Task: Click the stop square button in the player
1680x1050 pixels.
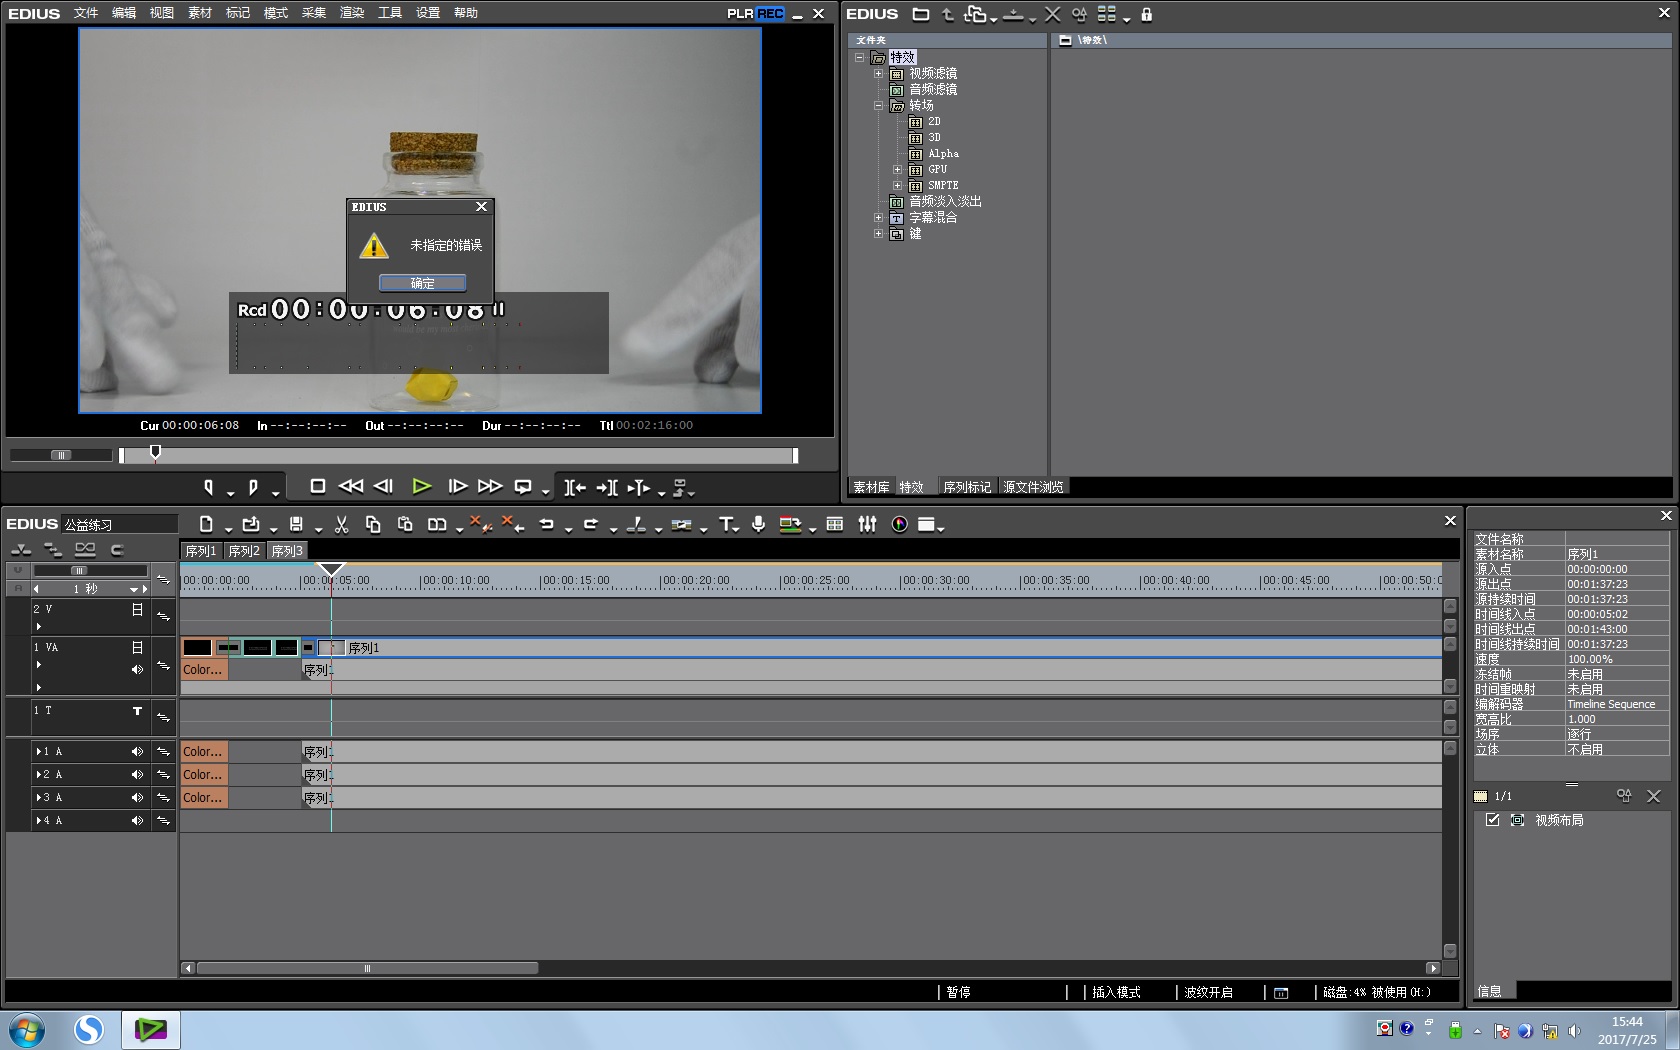Action: tap(317, 486)
